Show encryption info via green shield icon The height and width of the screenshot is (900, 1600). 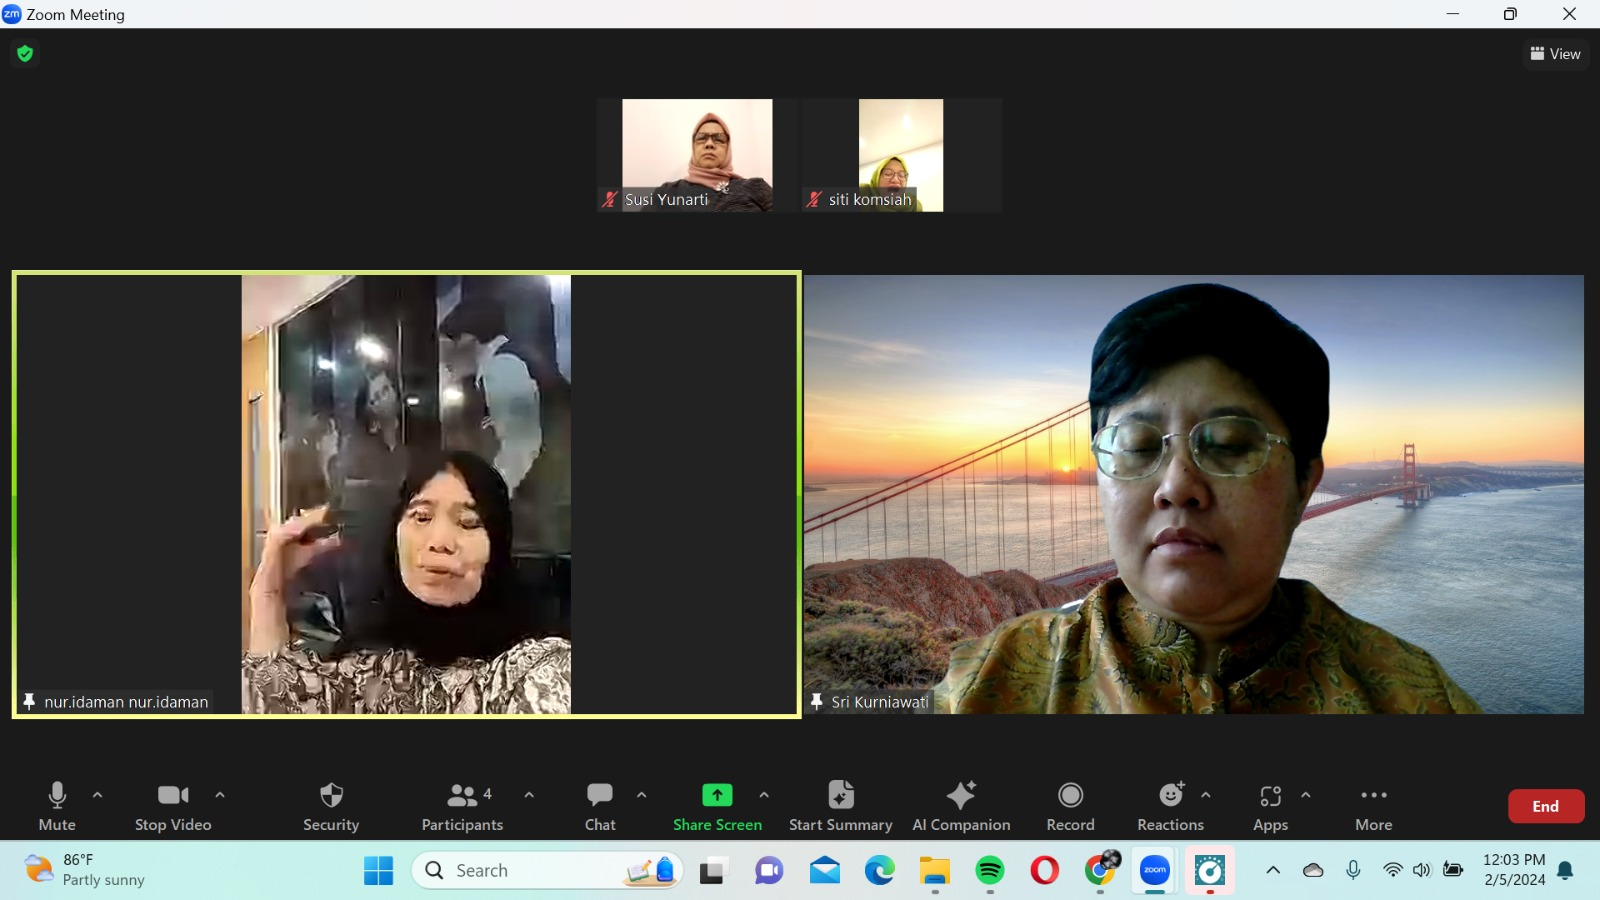point(25,53)
